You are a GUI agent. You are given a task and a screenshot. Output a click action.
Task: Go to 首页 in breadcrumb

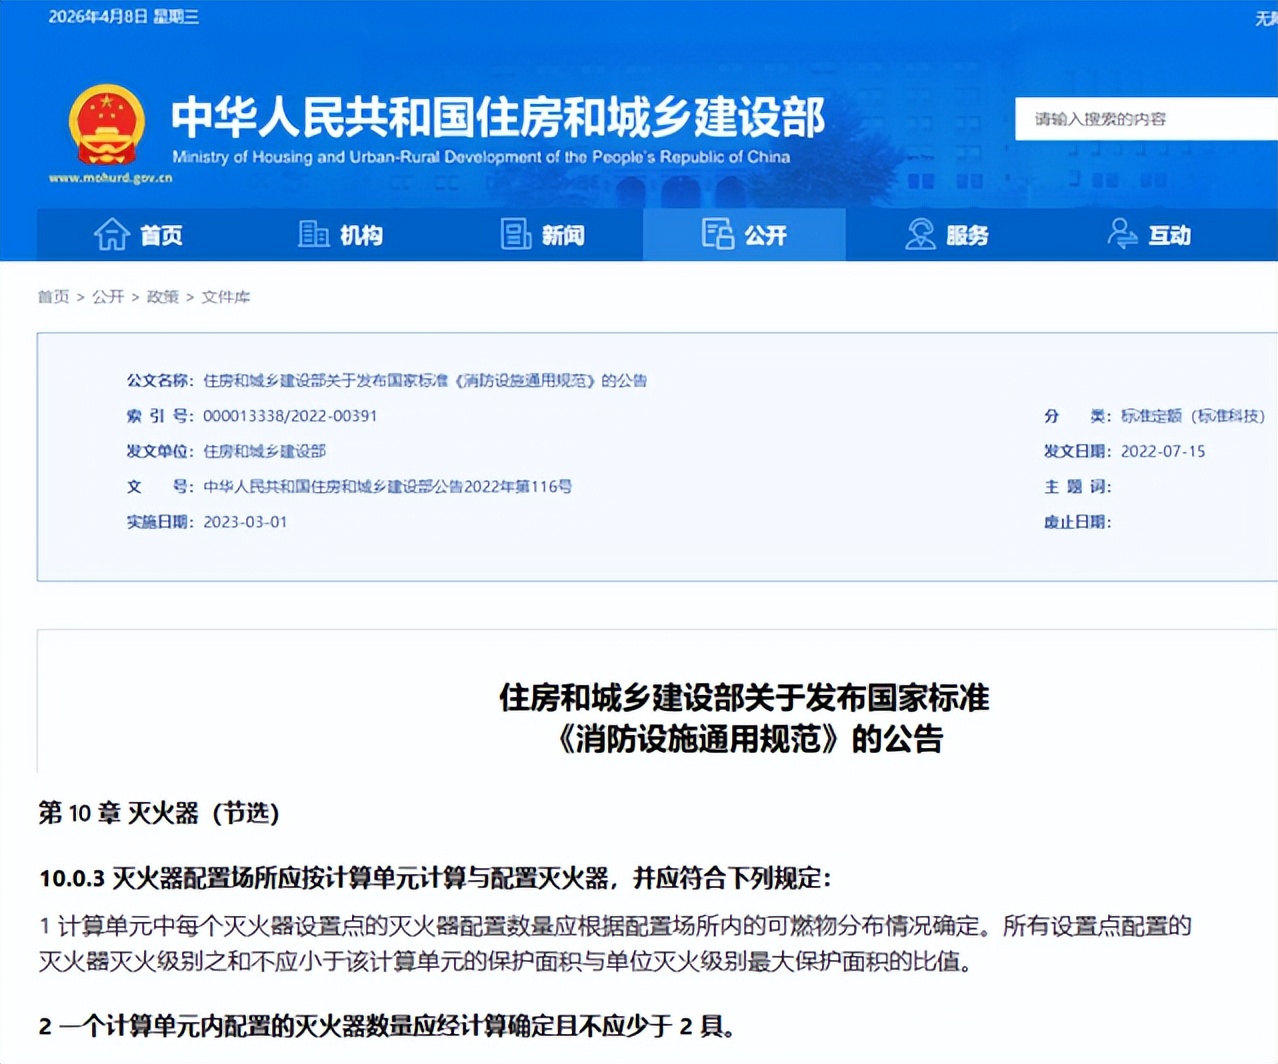point(53,297)
